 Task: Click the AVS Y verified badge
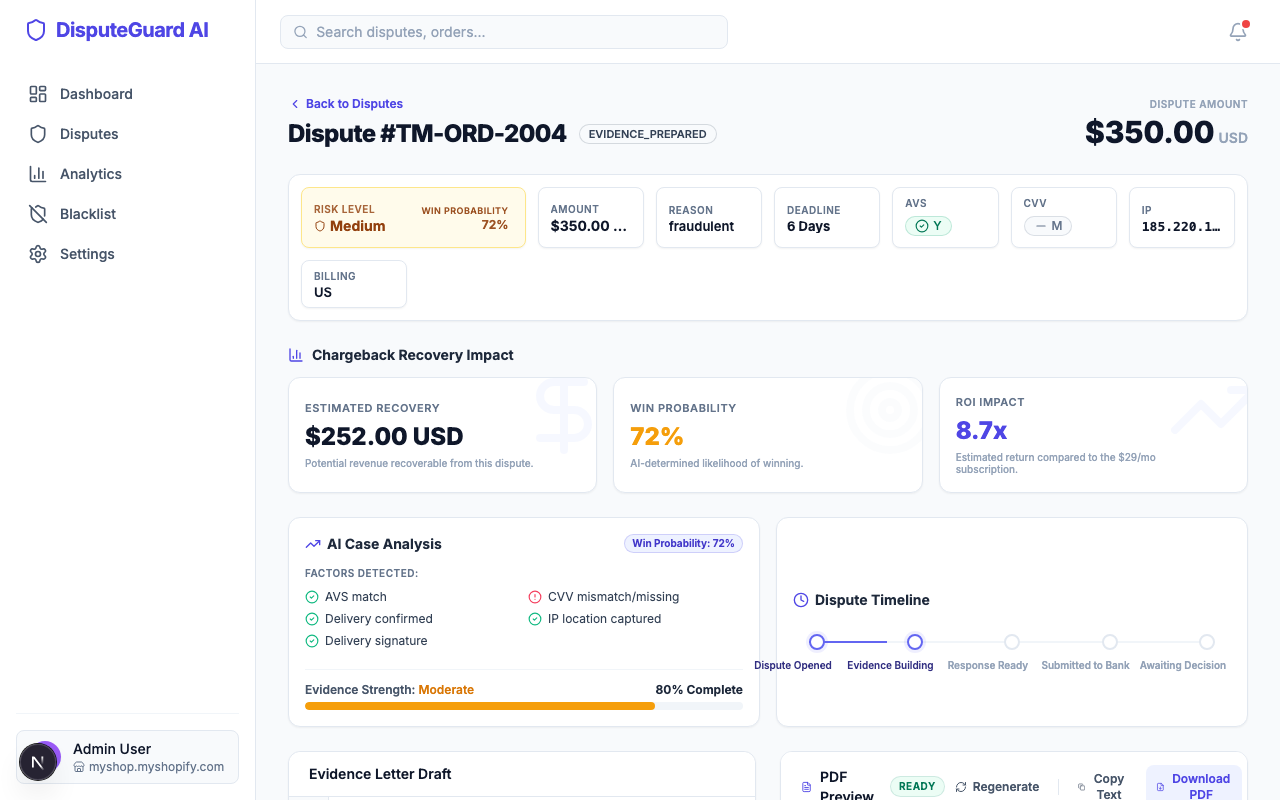tap(928, 225)
